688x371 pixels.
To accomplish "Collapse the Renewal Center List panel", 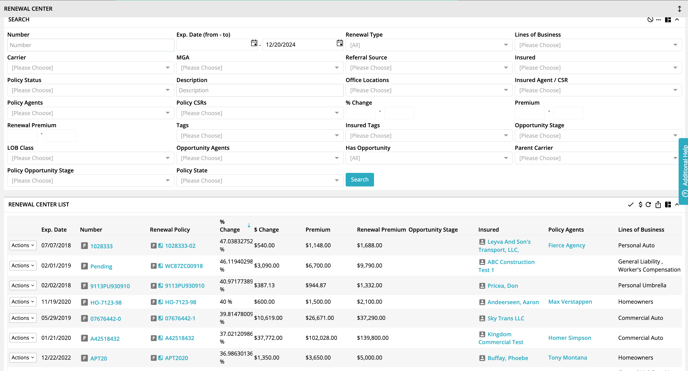I will pyautogui.click(x=677, y=205).
